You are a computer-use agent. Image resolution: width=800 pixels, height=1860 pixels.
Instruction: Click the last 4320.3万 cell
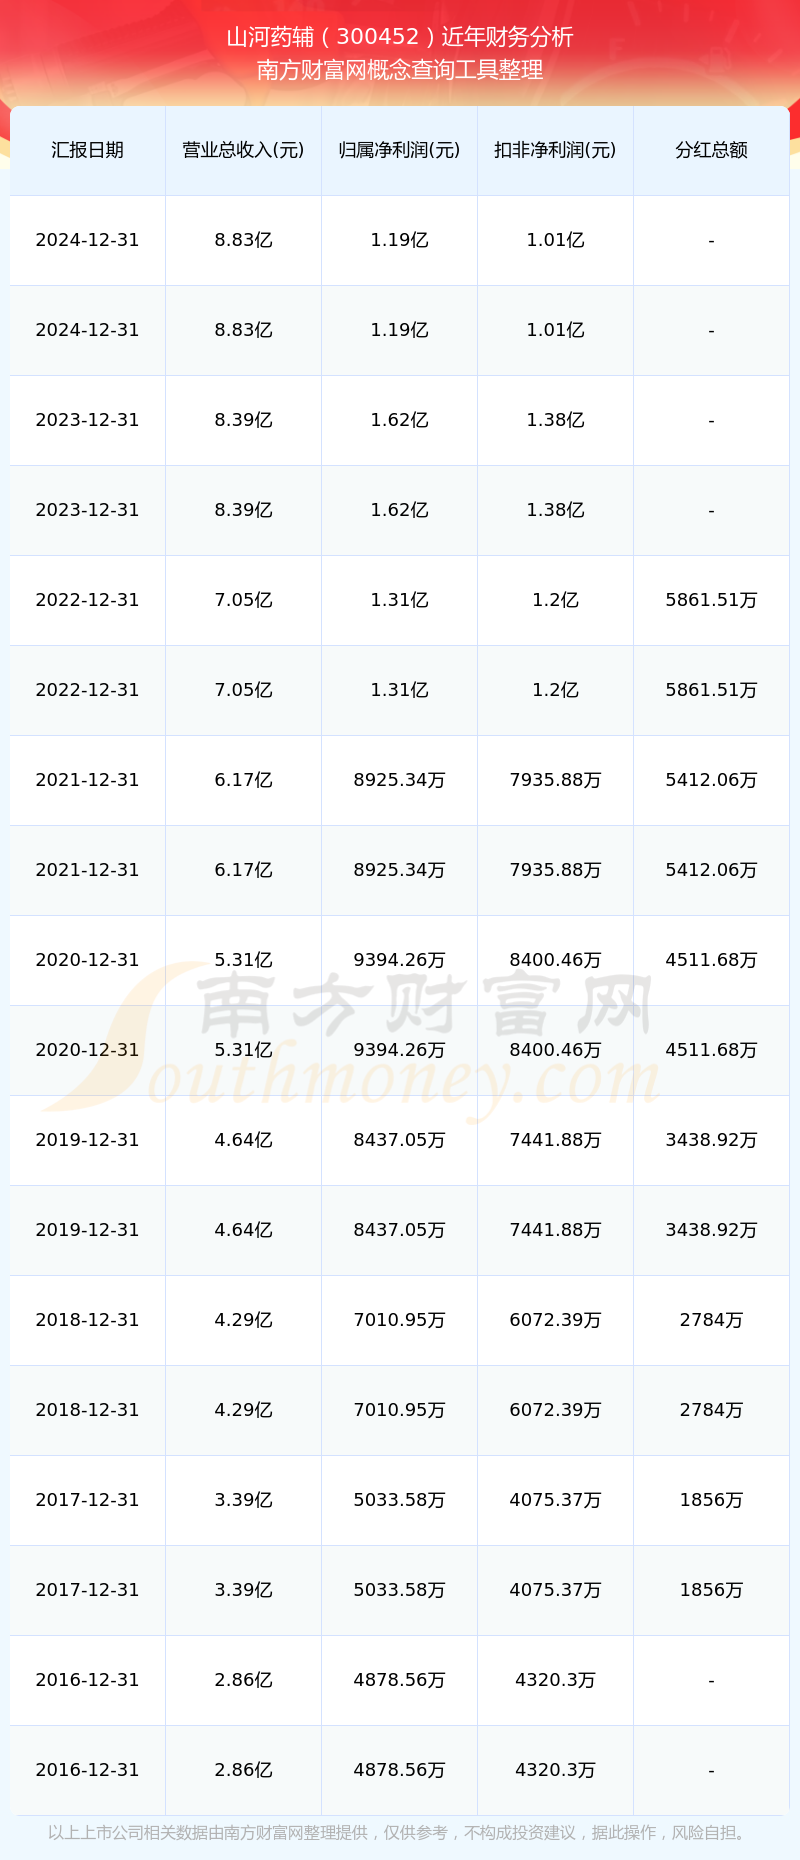click(x=555, y=1770)
